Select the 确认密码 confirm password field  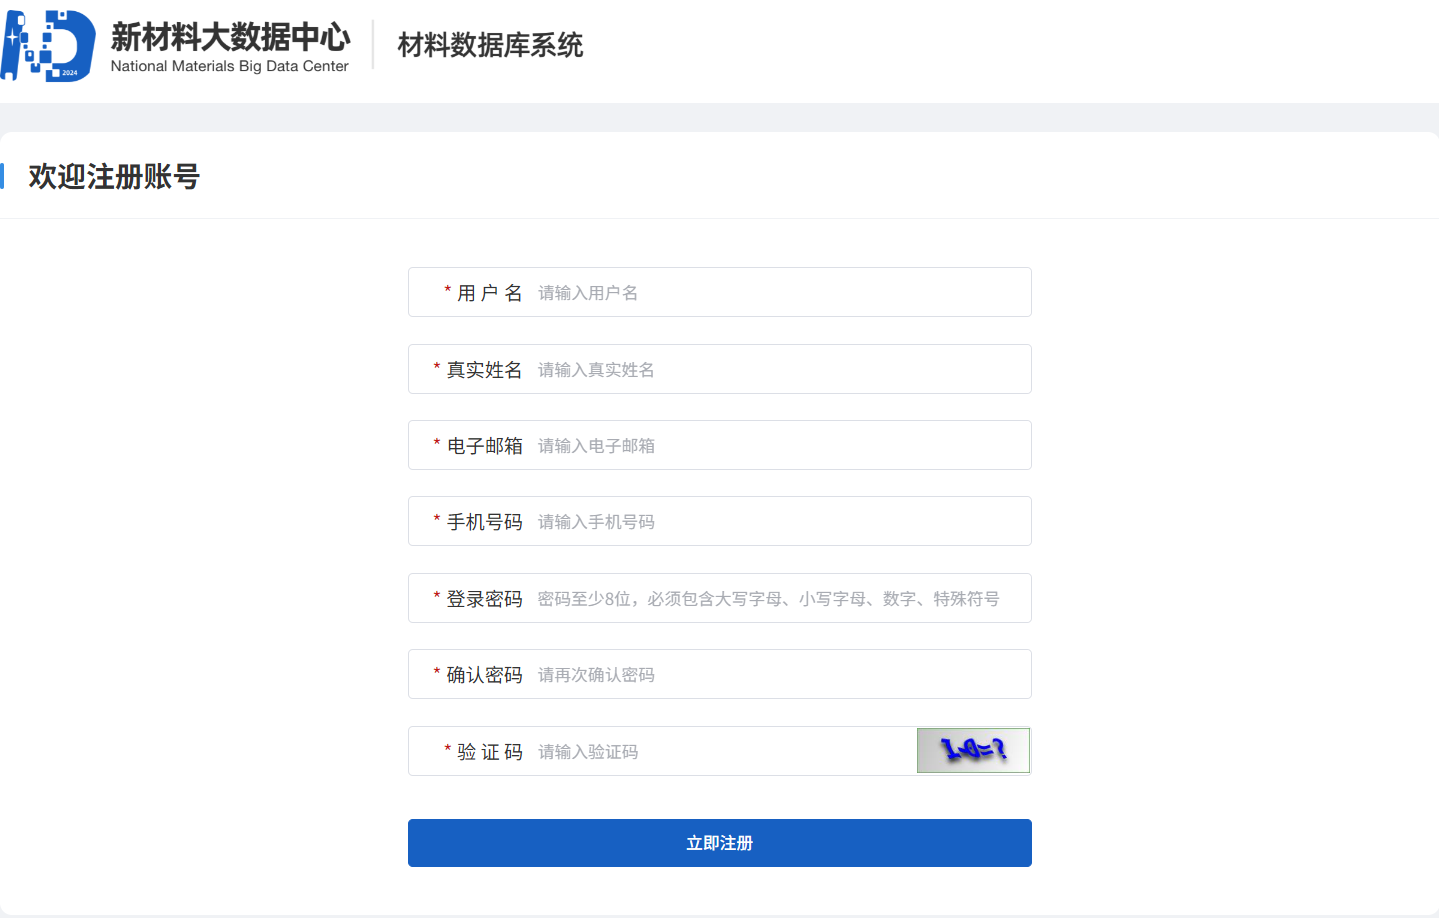(700, 673)
